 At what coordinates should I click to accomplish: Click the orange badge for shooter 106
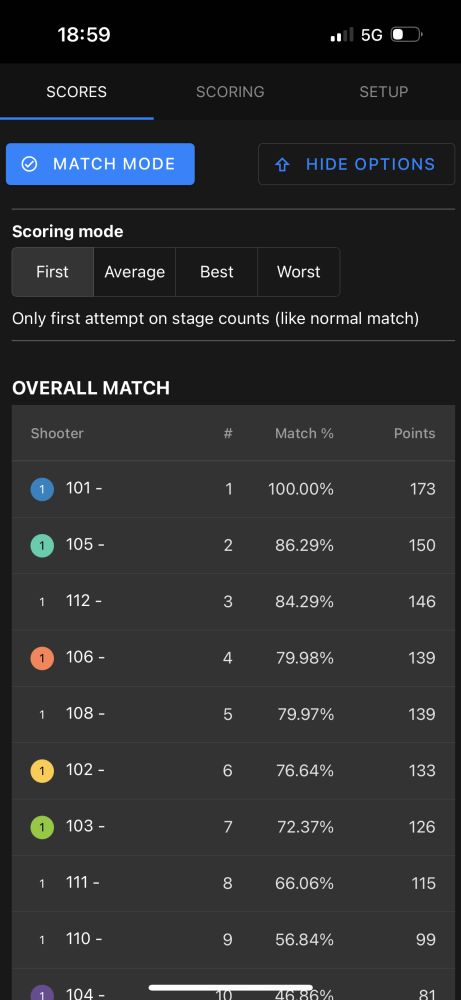(x=42, y=658)
